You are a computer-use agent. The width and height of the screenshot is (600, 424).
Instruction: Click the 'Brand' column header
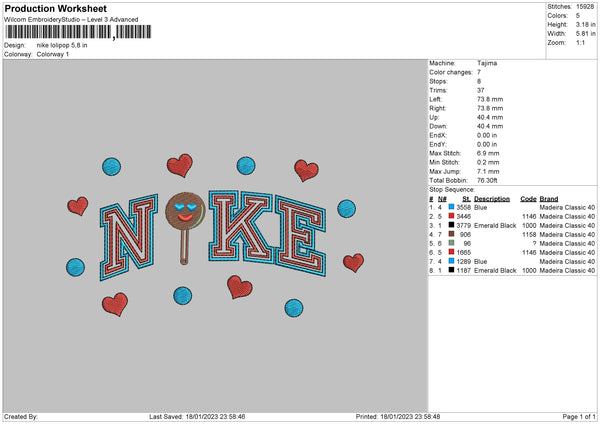tap(549, 199)
